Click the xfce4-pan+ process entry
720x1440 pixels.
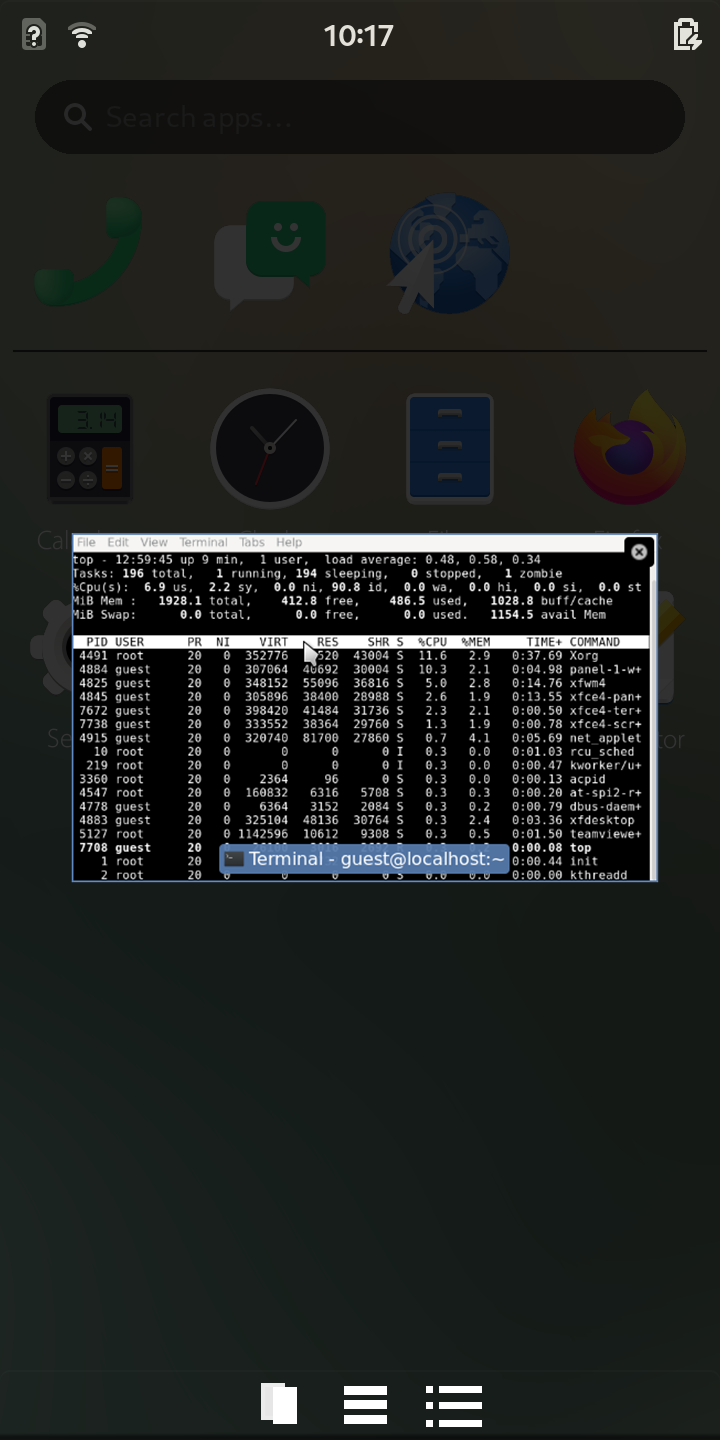pyautogui.click(x=362, y=697)
